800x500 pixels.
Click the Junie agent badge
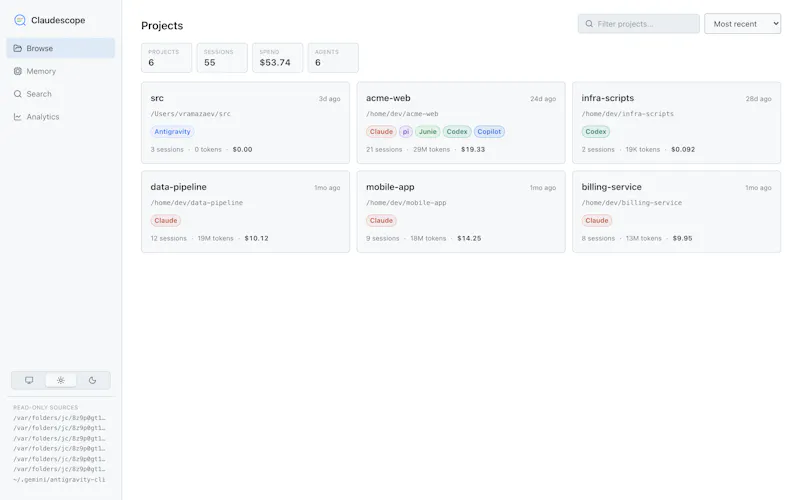(x=428, y=132)
